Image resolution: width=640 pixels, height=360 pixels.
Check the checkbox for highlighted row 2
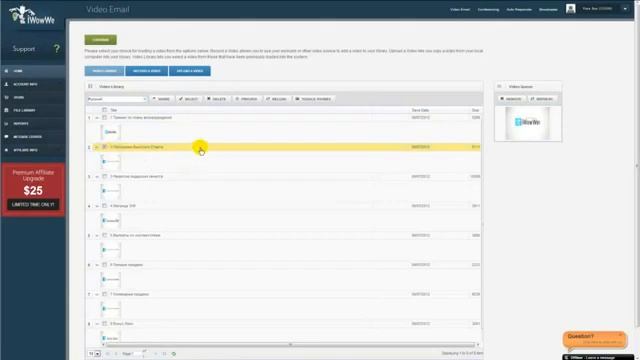(104, 147)
